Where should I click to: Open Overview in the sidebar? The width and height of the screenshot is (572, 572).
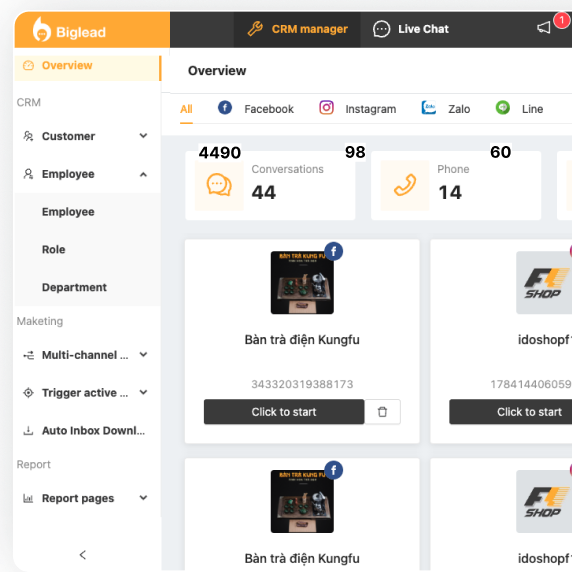(x=88, y=68)
